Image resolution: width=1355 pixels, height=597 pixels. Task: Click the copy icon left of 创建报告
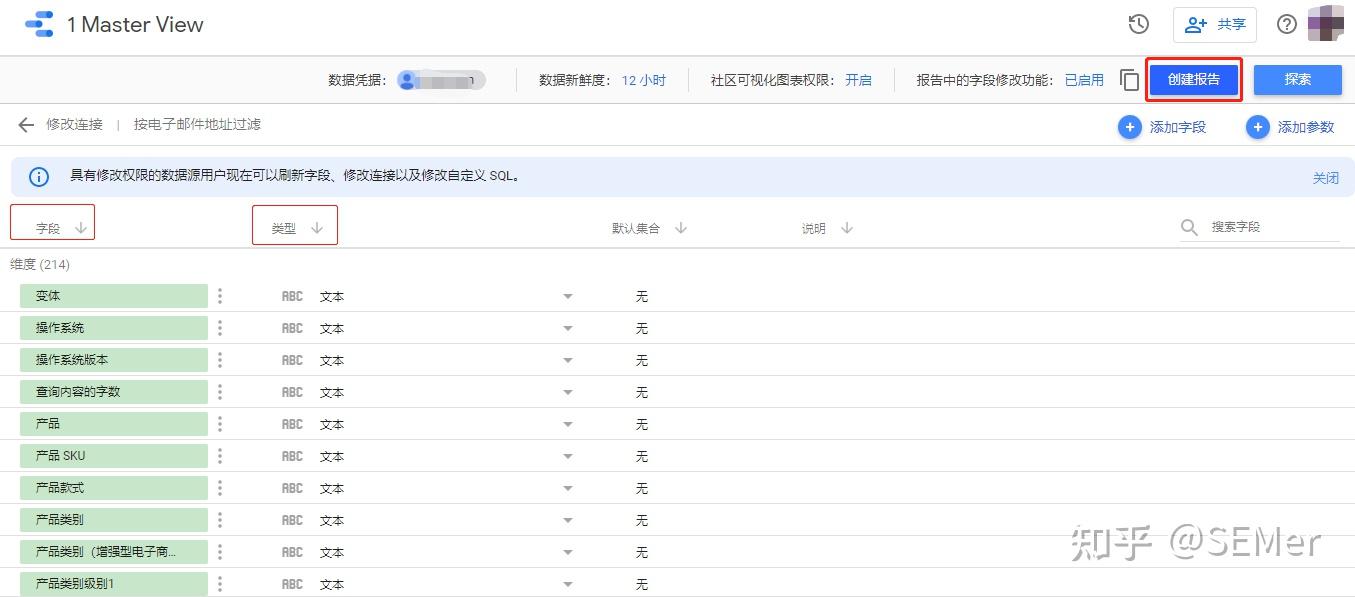[1129, 80]
